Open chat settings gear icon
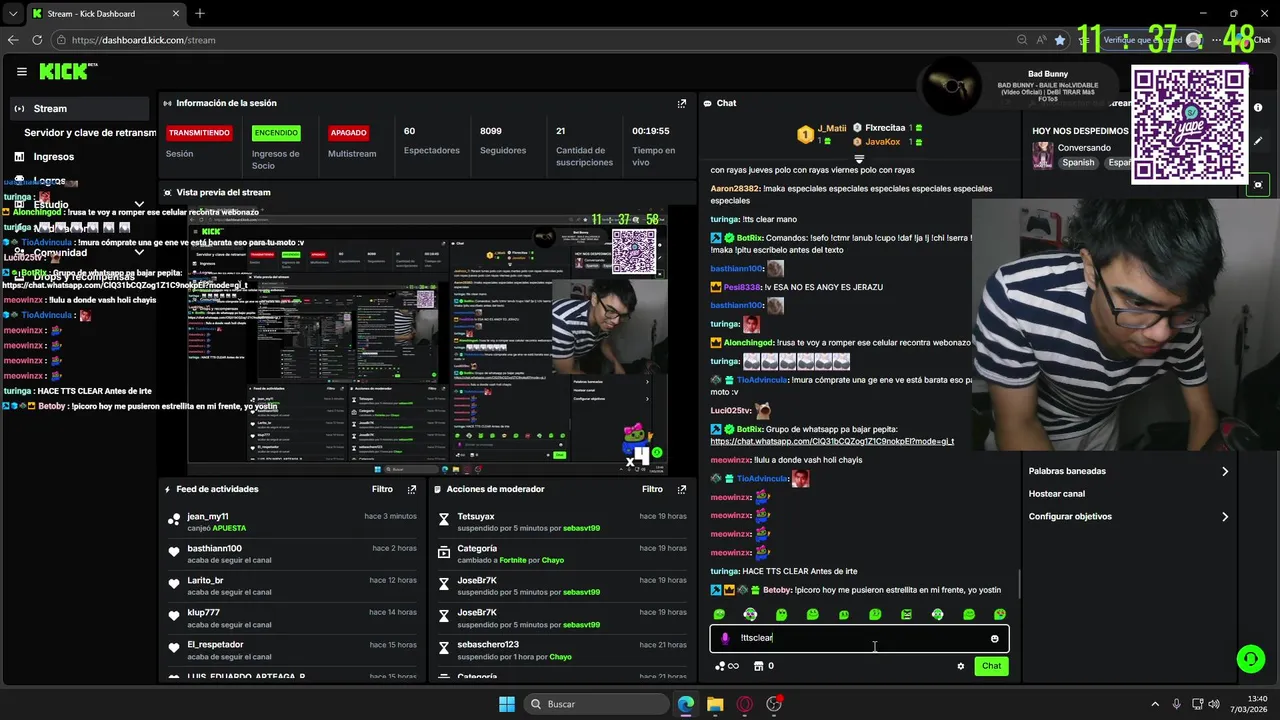1280x720 pixels. (961, 666)
